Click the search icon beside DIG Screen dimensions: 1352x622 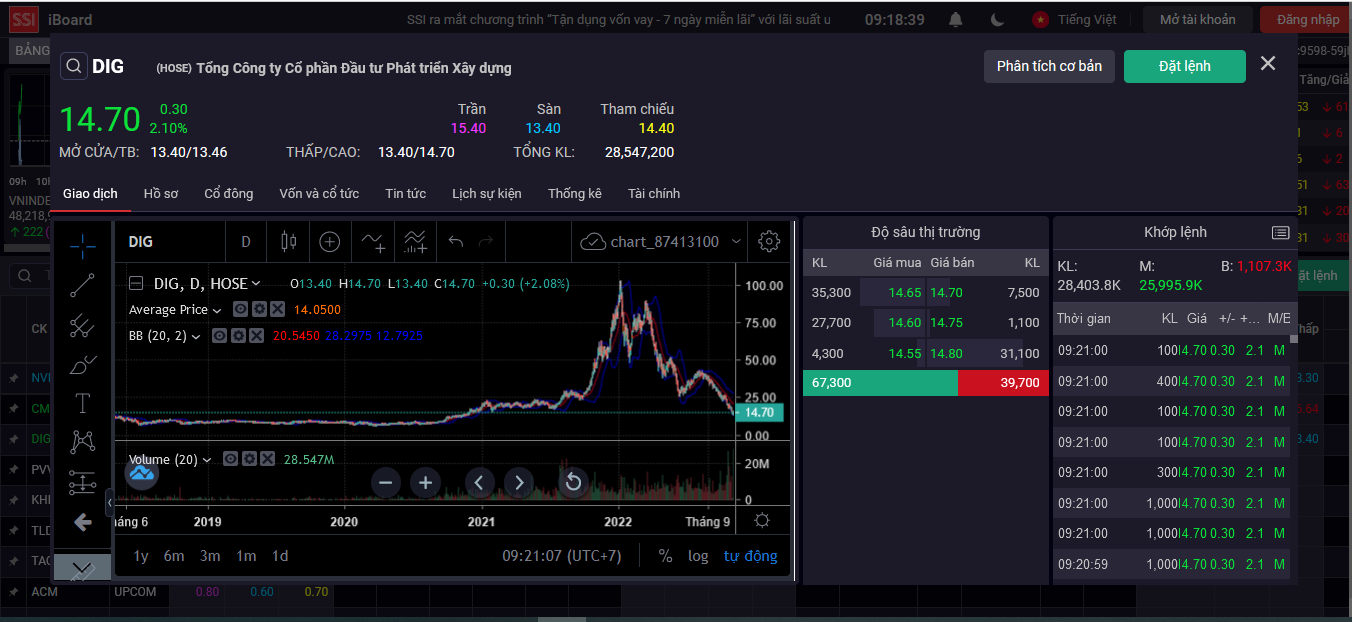tap(74, 66)
